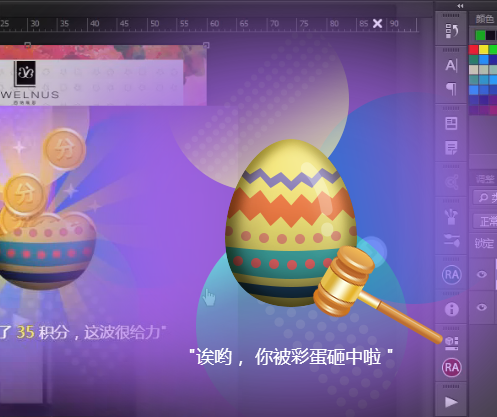Open the layer filter type dropdown with magnifier

tap(485, 197)
